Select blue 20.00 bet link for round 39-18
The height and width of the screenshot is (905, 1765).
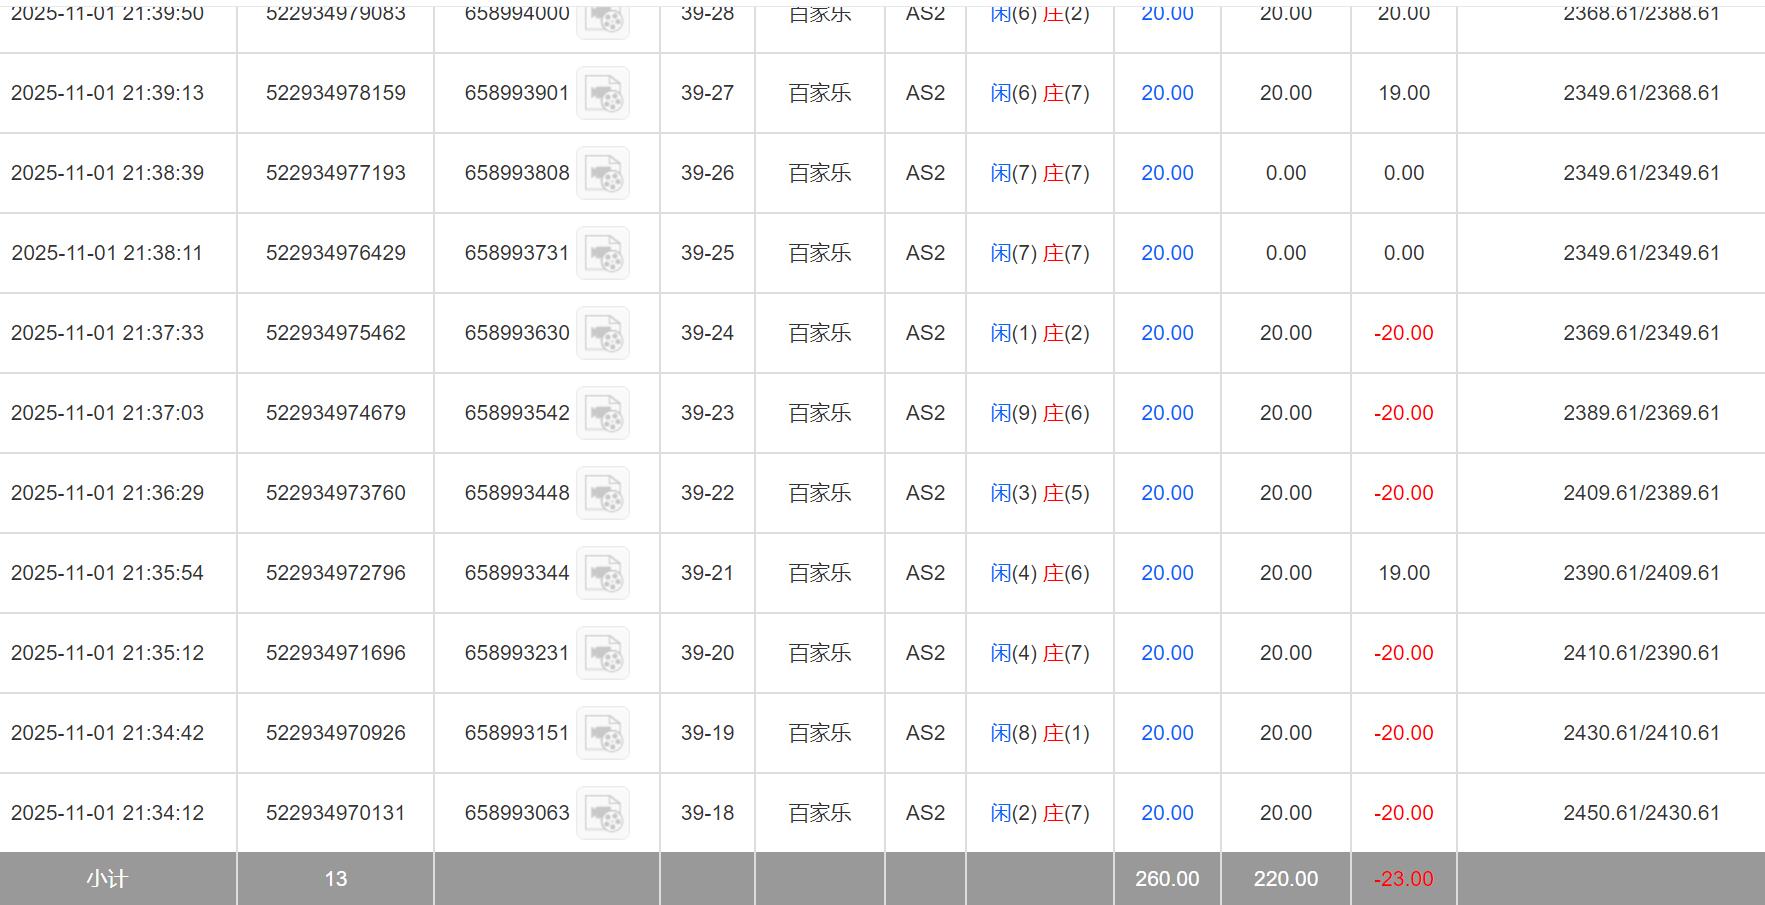pyautogui.click(x=1167, y=813)
